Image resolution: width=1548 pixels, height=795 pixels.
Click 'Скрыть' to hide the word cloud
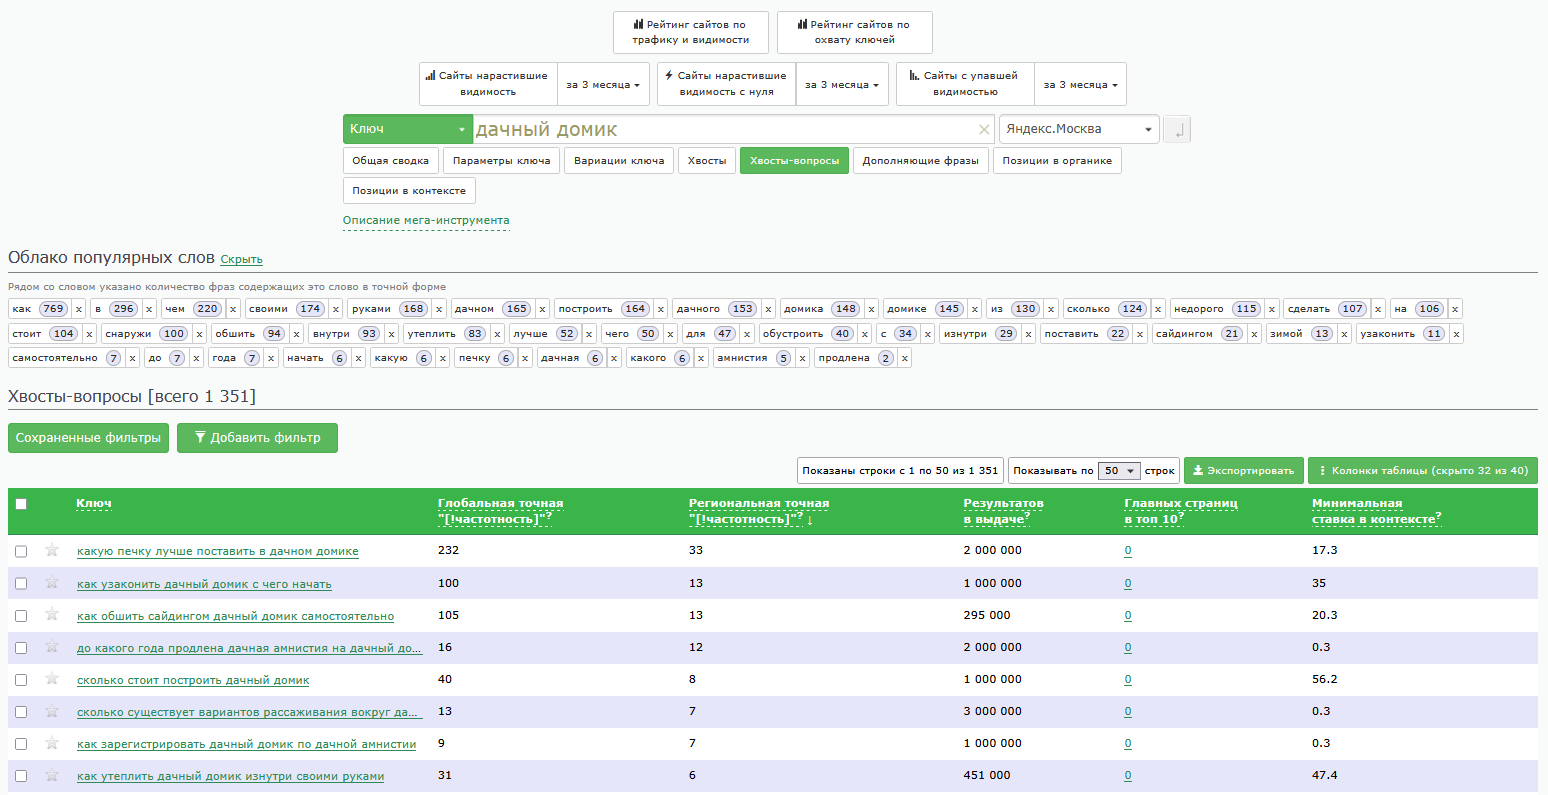point(241,259)
